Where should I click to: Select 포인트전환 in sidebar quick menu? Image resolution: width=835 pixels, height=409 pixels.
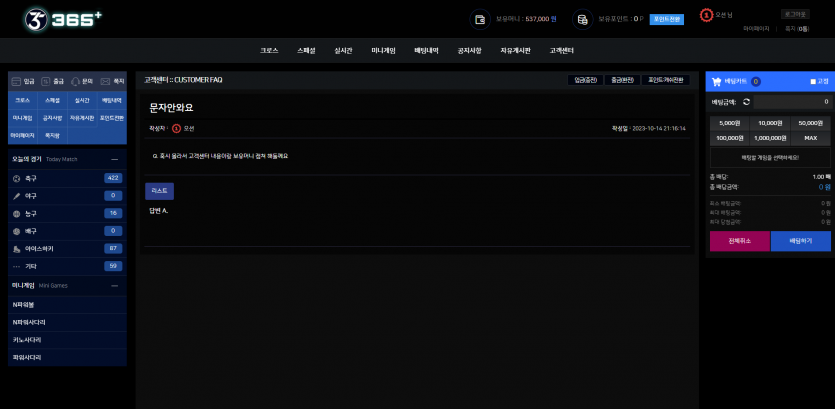[x=112, y=118]
